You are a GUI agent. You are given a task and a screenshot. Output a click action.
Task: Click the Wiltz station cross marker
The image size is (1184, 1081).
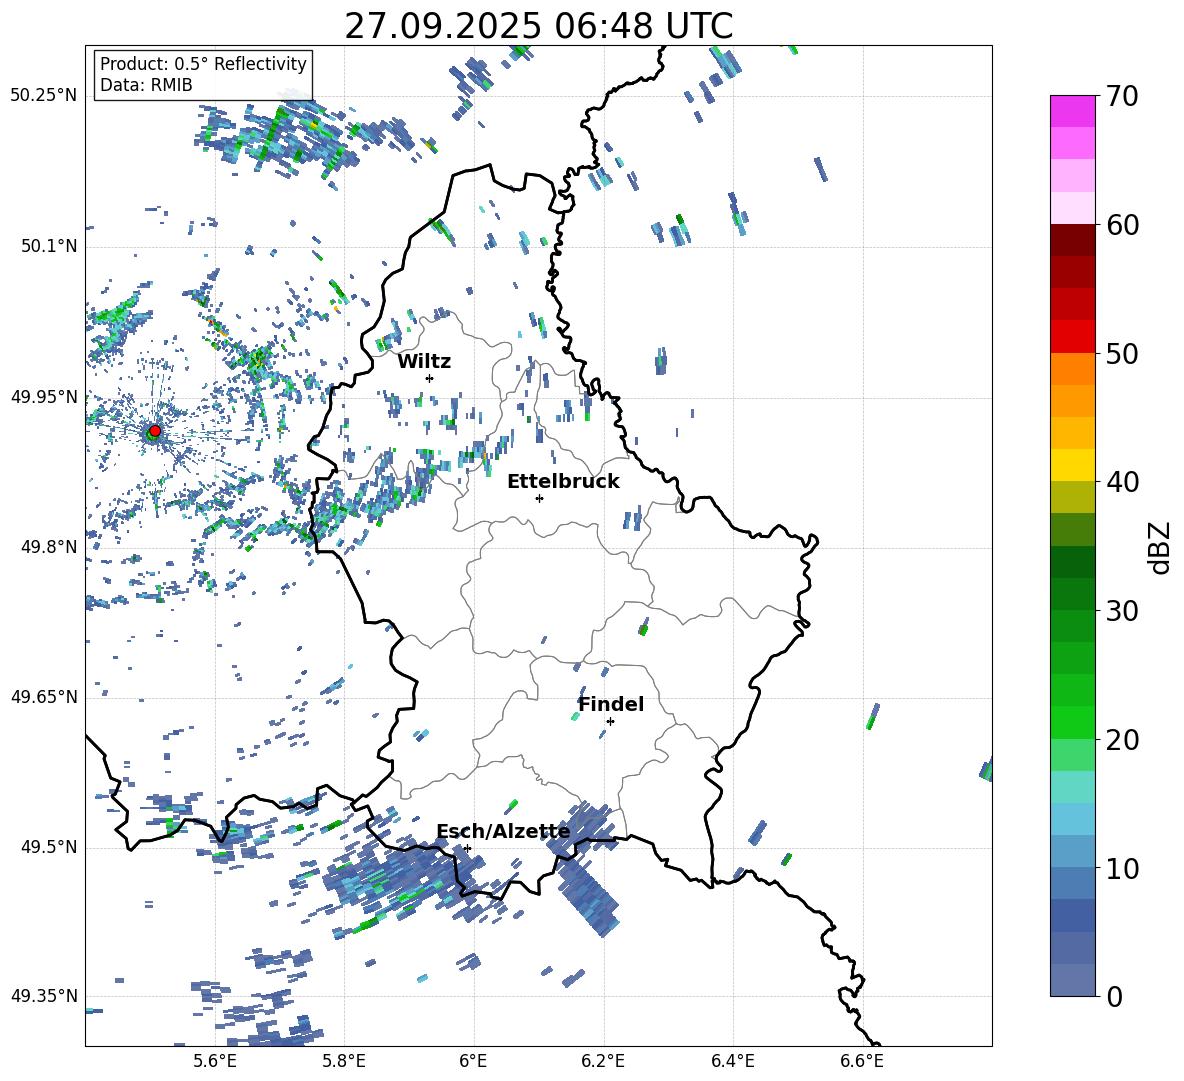point(430,378)
